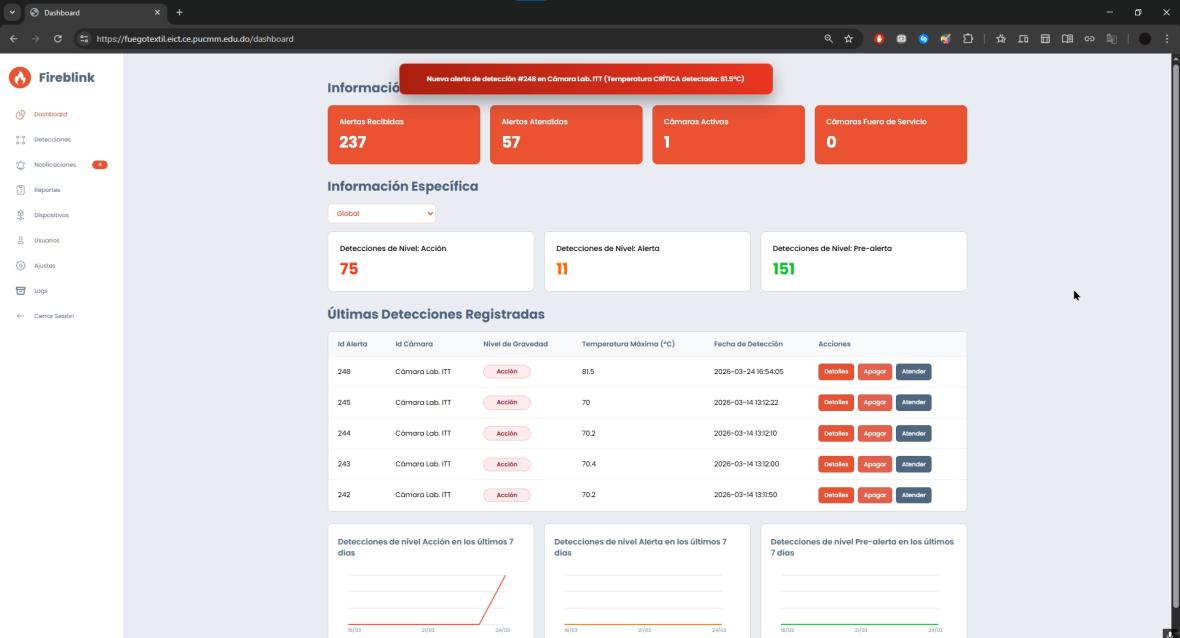Viewport: 1180px width, 638px height.
Task: Click the Fecha de Detección column header
Action: point(748,344)
